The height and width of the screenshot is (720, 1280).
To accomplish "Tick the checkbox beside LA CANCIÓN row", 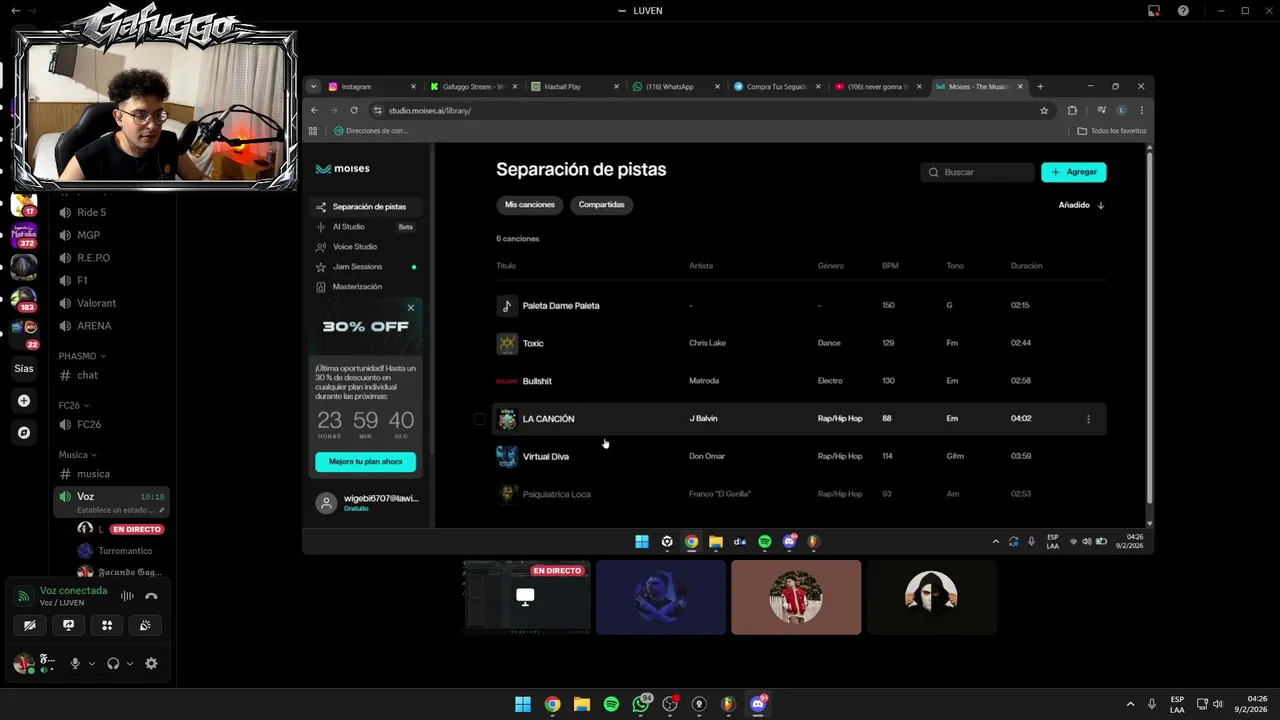I will (479, 419).
